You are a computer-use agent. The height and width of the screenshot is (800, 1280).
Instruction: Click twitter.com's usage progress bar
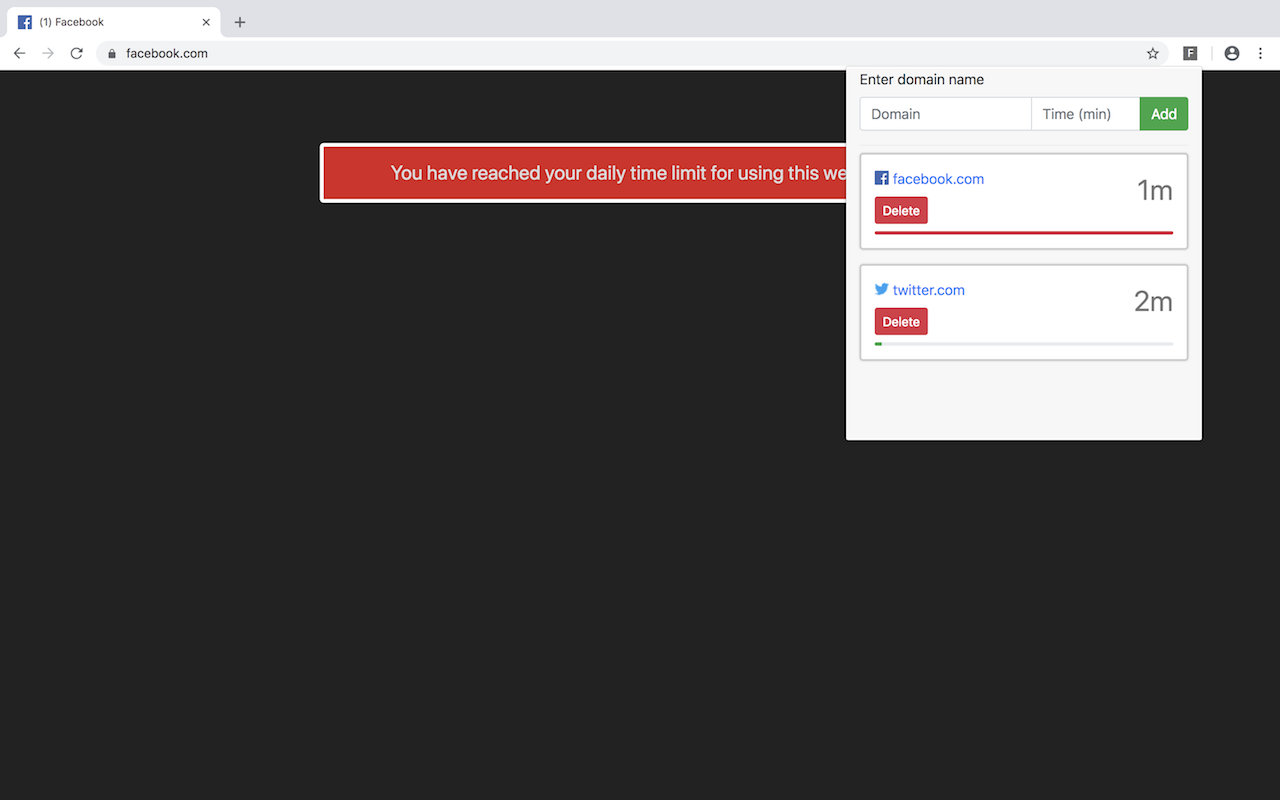(1024, 343)
